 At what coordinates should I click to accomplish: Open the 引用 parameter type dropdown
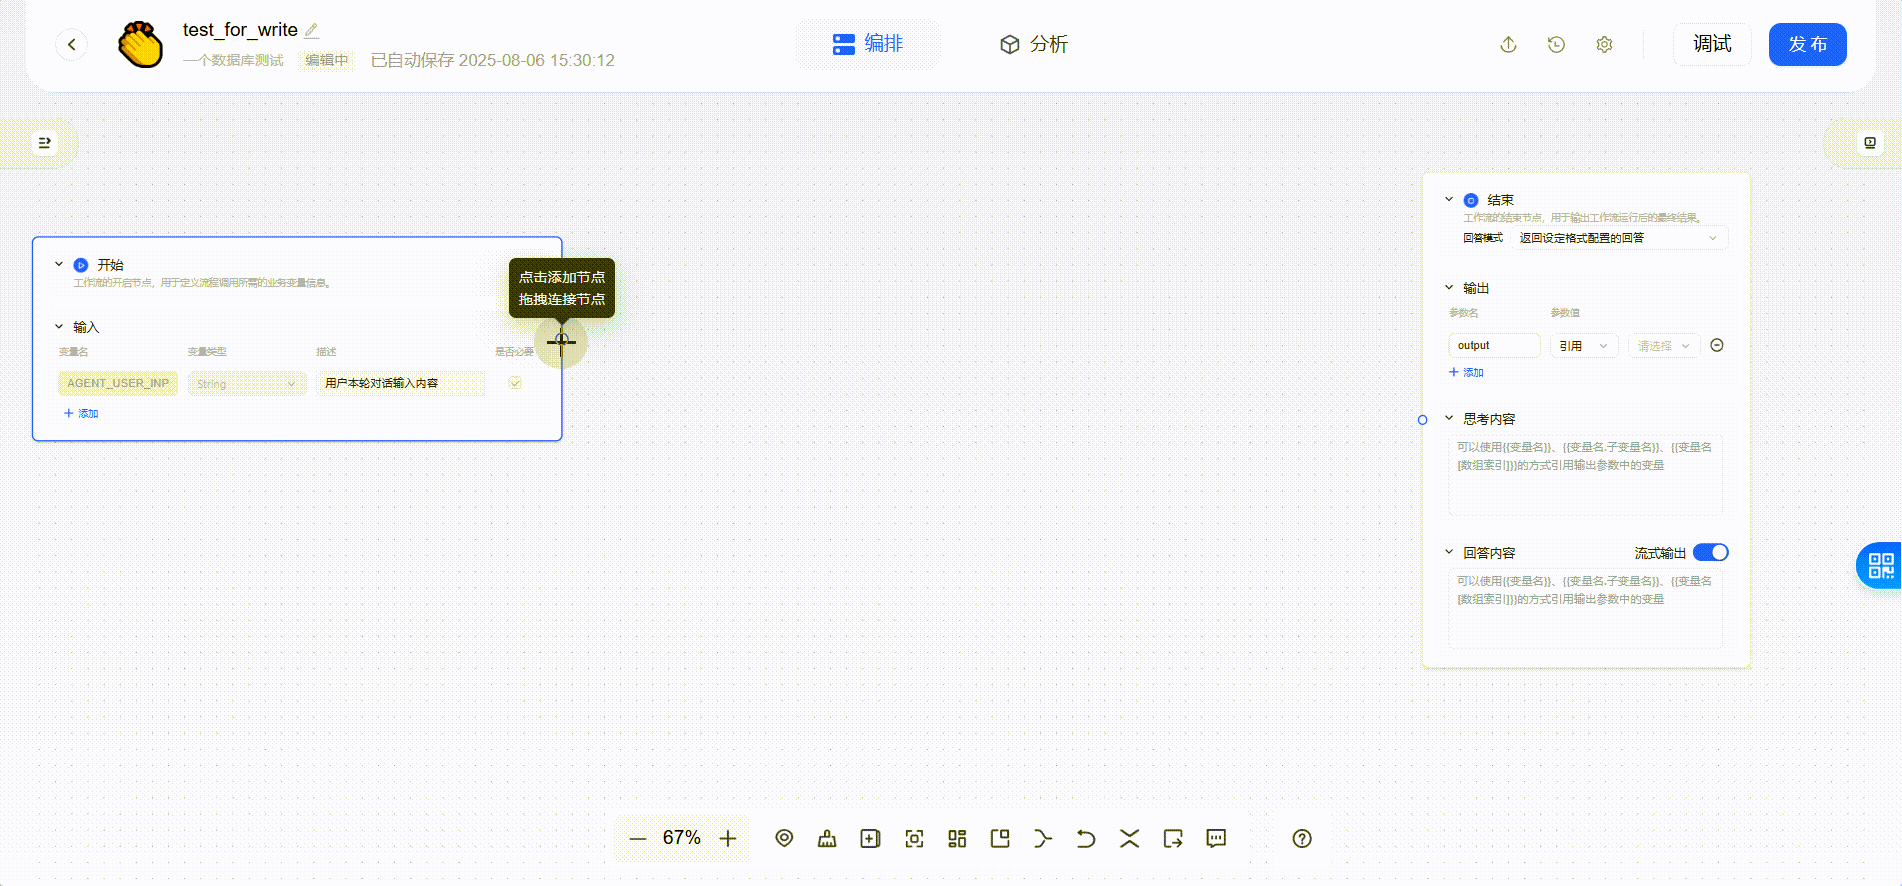coord(1584,346)
